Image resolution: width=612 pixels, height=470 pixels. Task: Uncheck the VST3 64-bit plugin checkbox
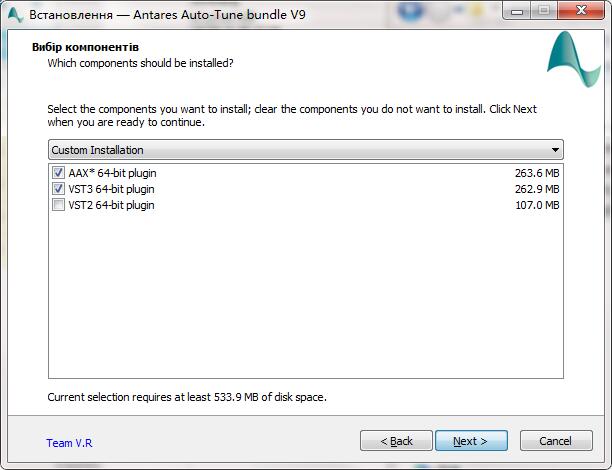click(58, 189)
